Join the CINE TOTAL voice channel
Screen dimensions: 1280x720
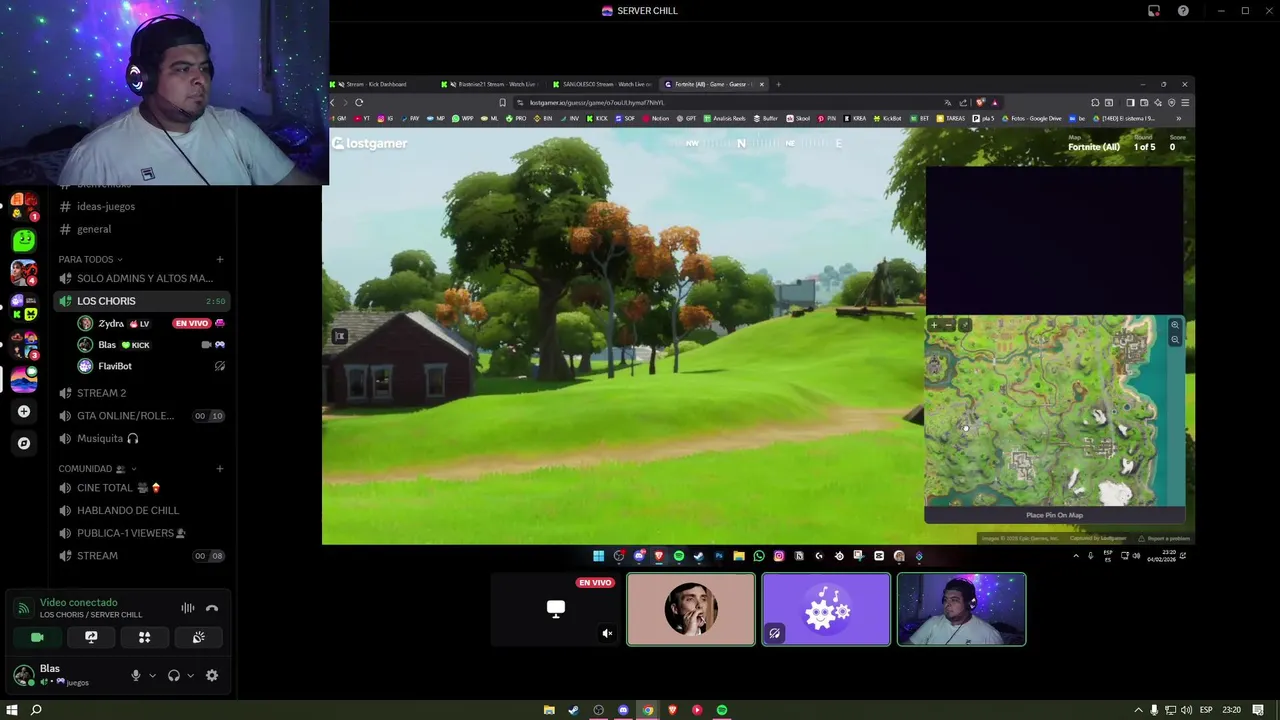click(142, 488)
